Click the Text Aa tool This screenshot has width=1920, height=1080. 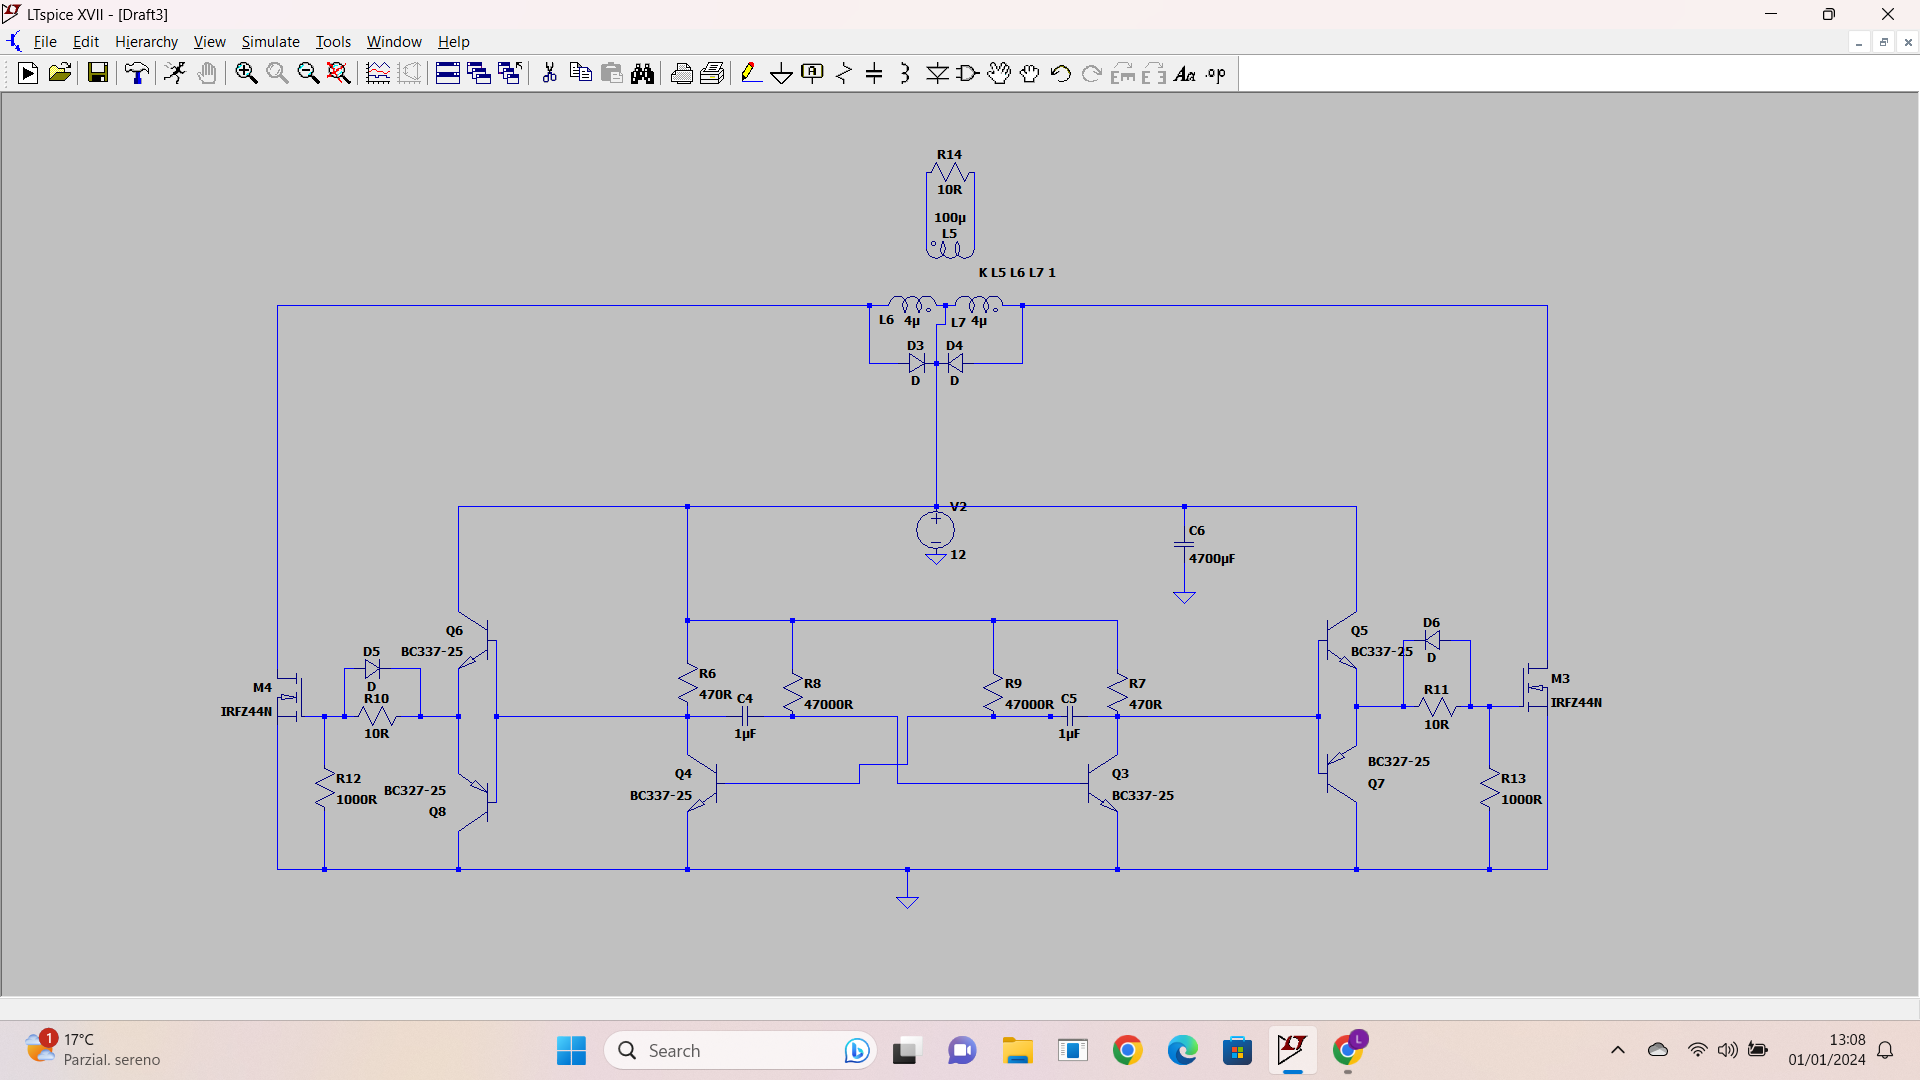[1185, 73]
